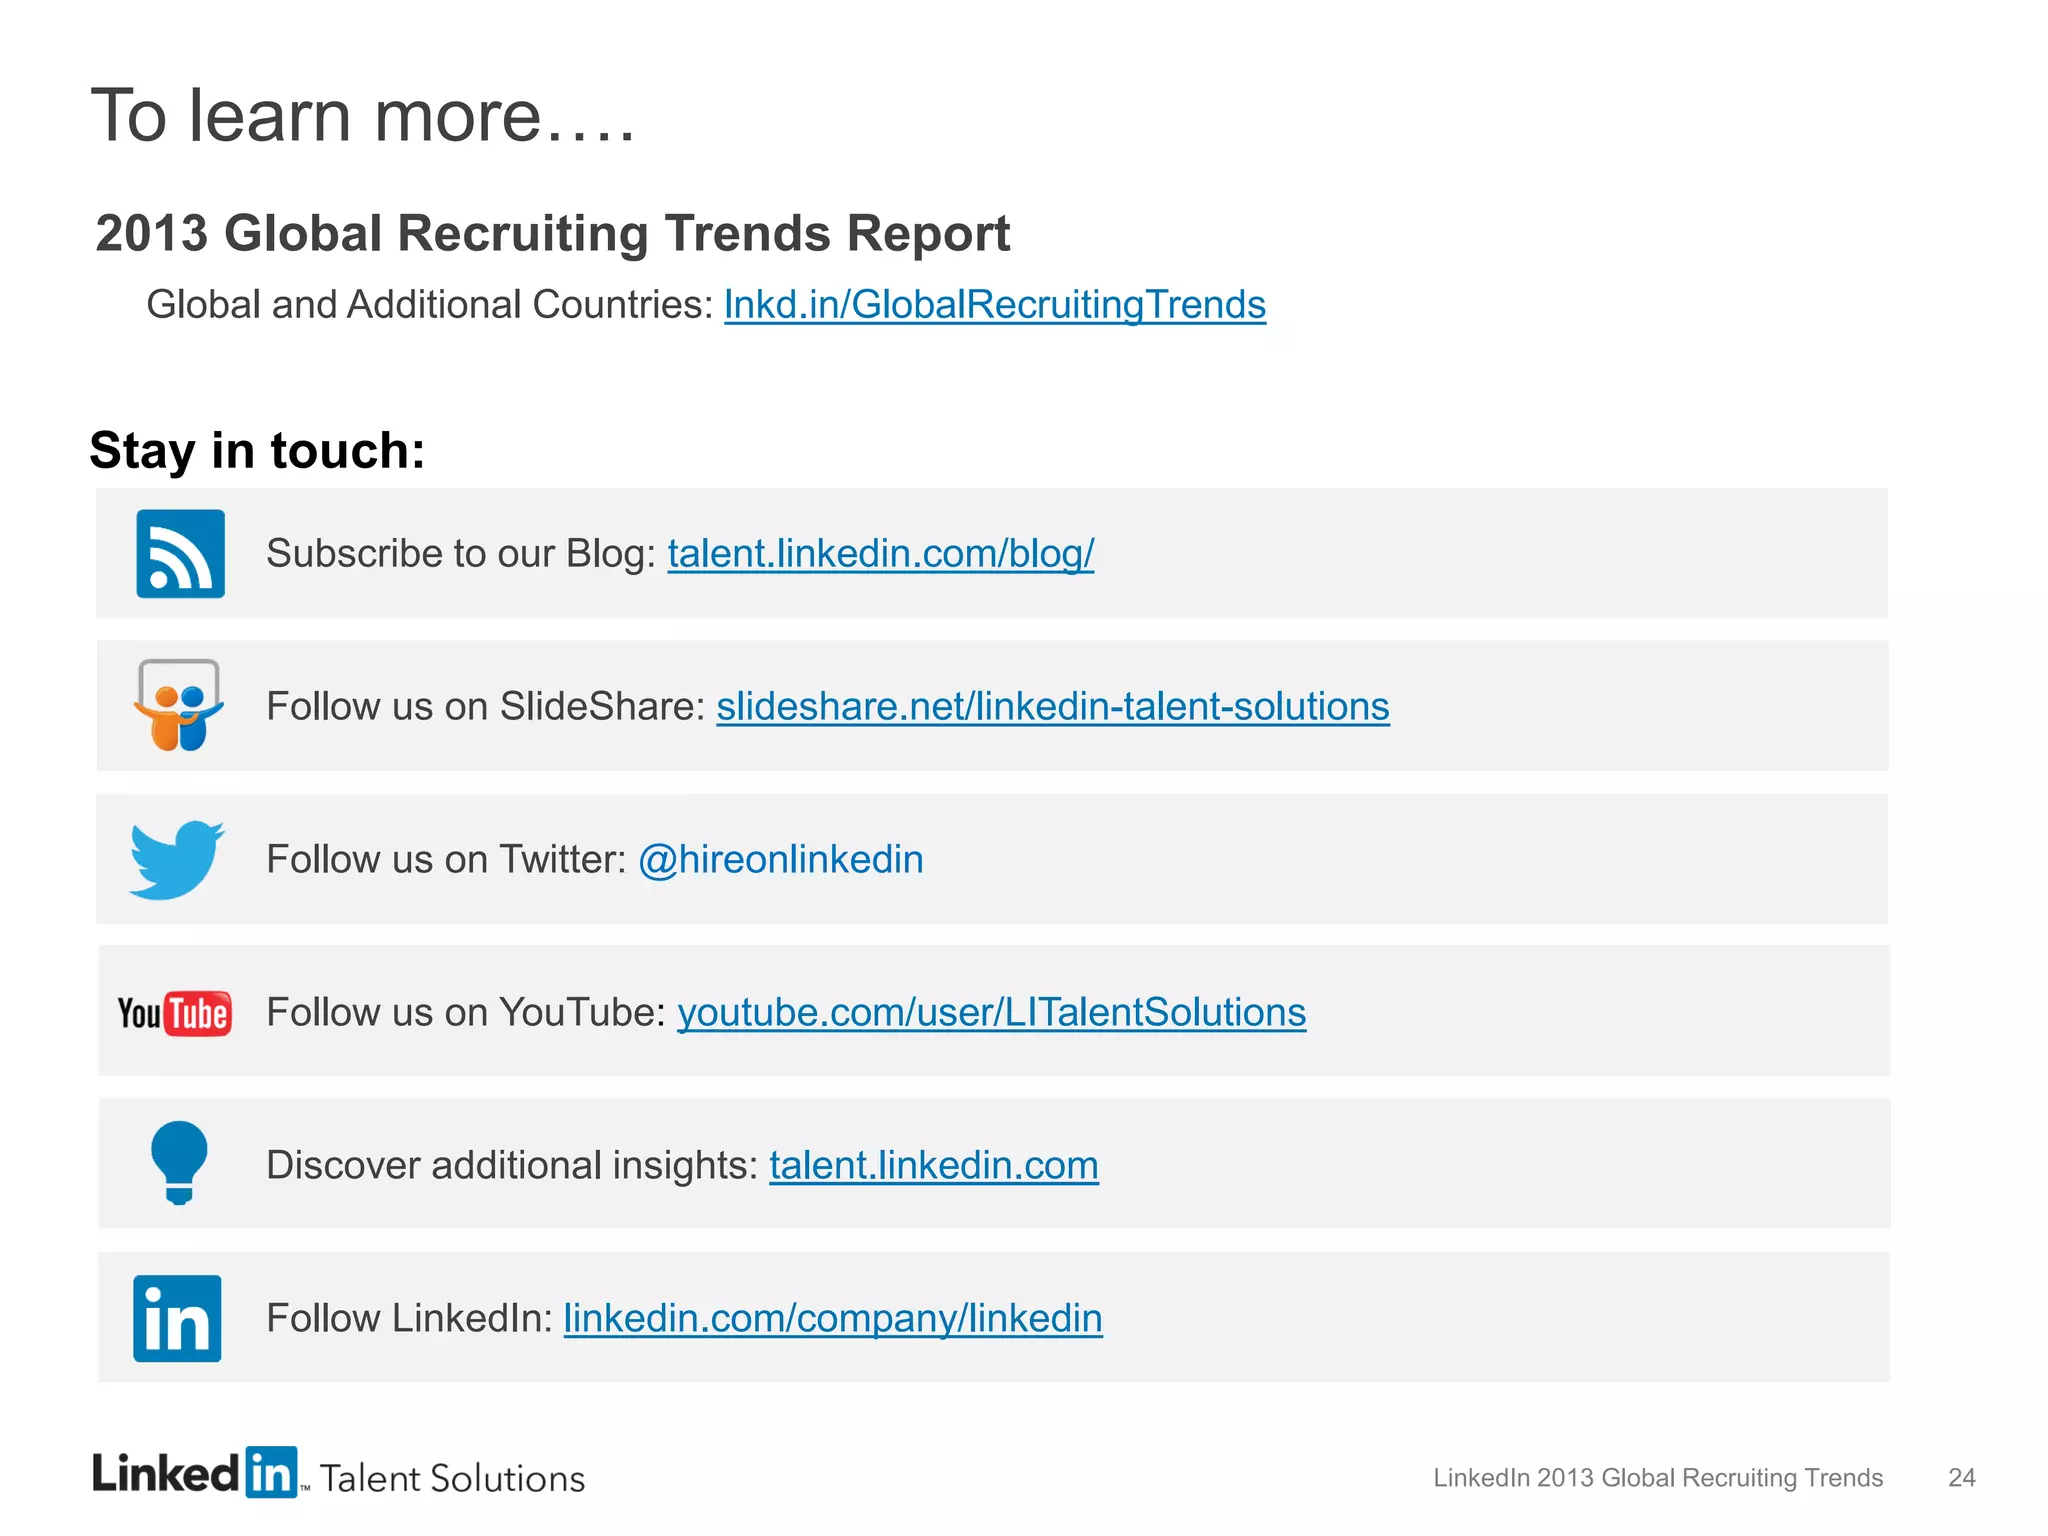The width and height of the screenshot is (2048, 1536).
Task: Open the talent.linkedin.com/blog/ link
Action: click(880, 553)
